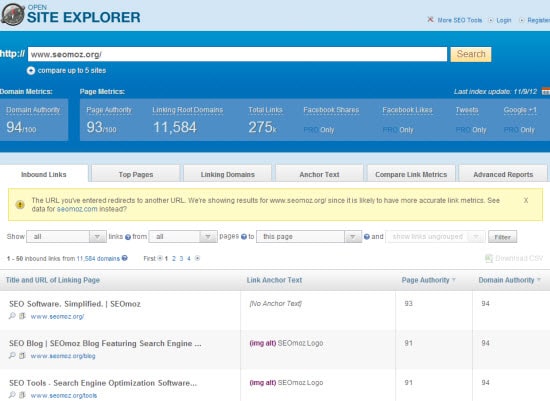Click the Tweets metric label
The image size is (550, 401).
click(467, 110)
